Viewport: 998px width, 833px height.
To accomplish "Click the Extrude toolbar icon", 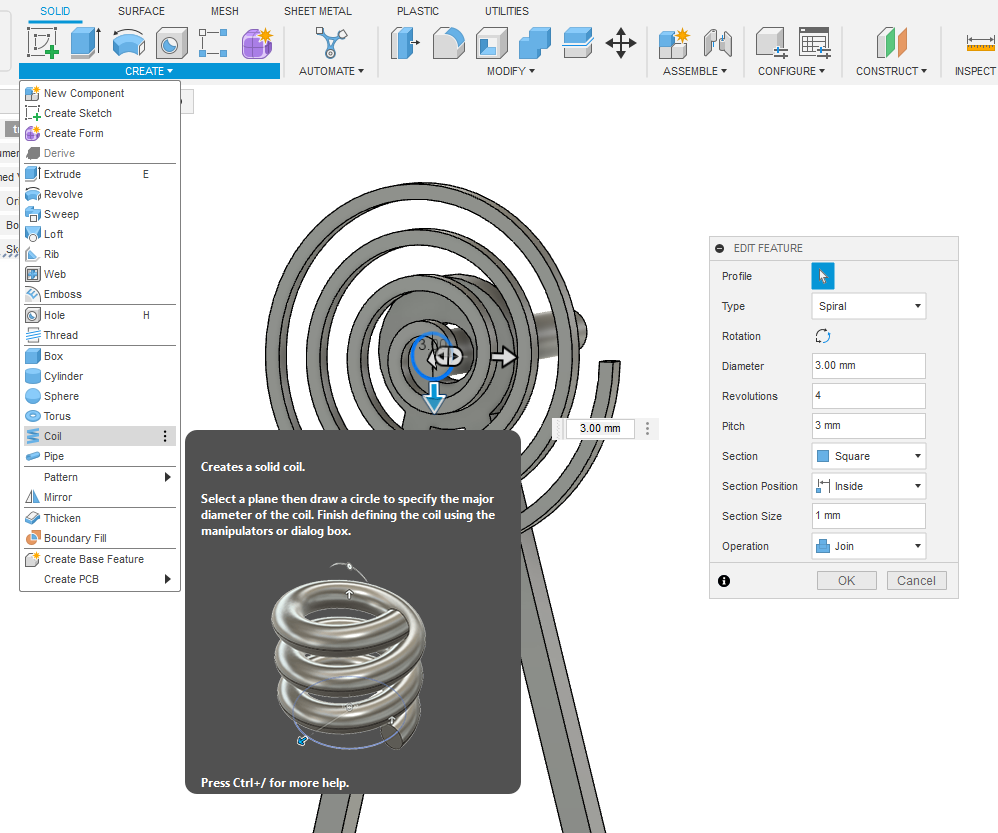I will click(85, 43).
